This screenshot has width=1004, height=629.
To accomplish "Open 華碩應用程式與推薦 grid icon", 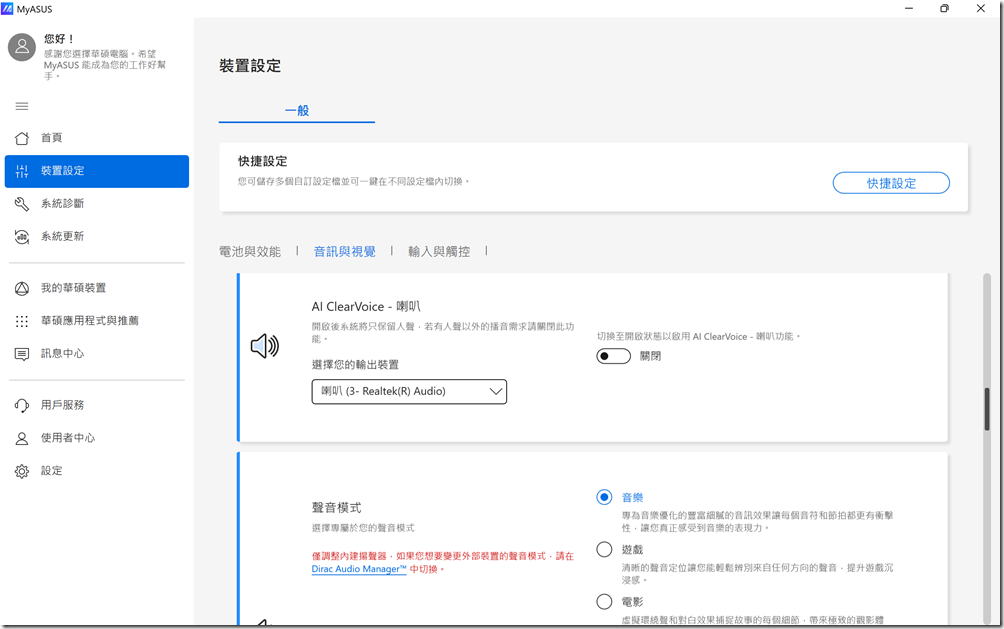I will click(x=22, y=321).
